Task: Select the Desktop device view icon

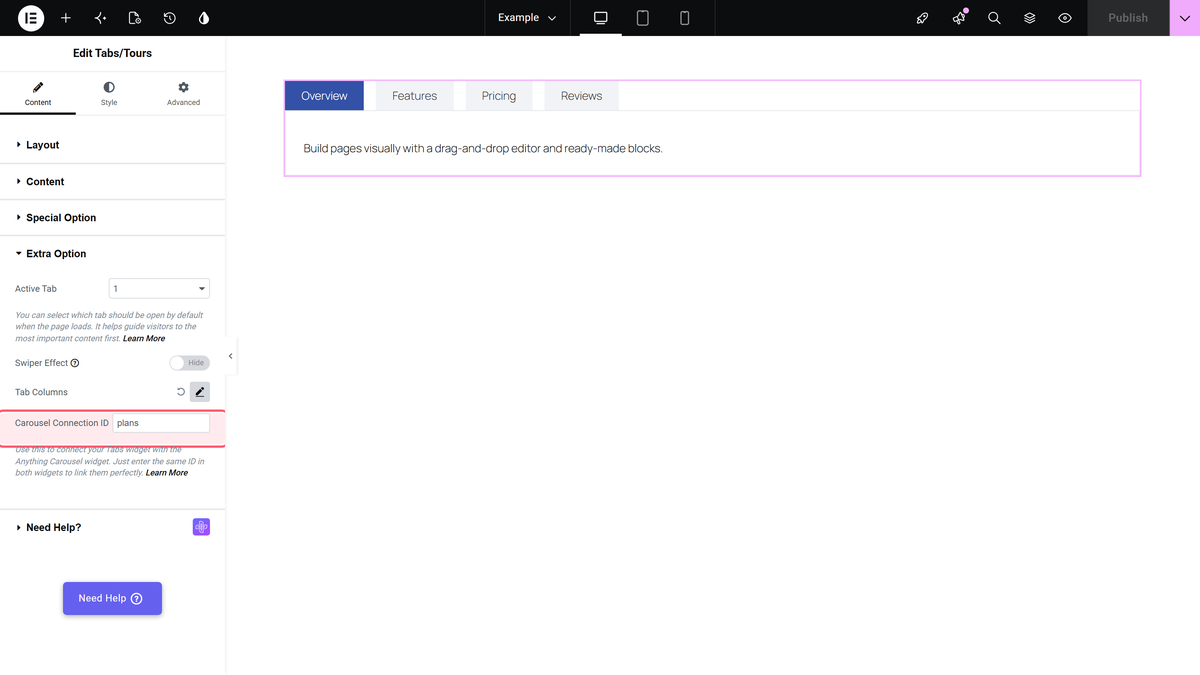Action: point(601,18)
